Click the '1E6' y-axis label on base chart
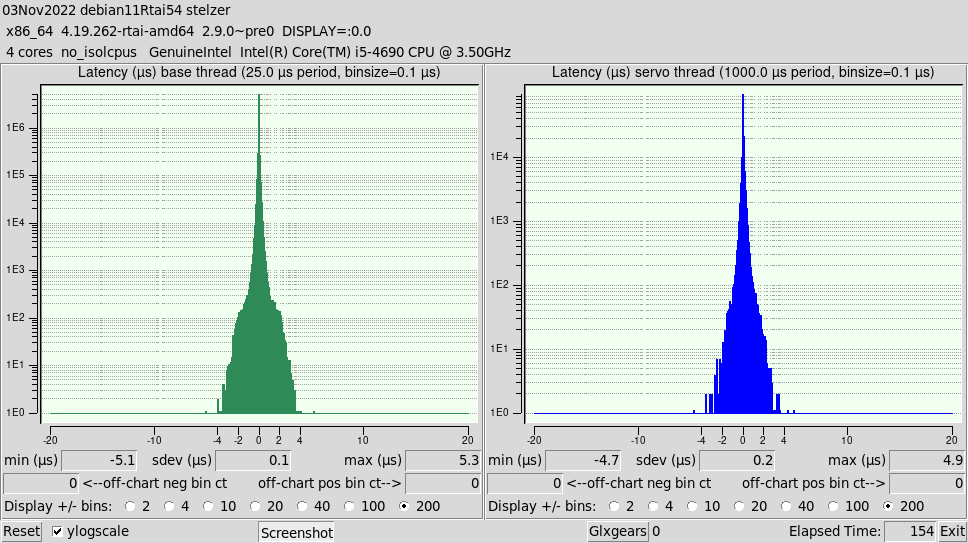968x543 pixels. (15, 128)
